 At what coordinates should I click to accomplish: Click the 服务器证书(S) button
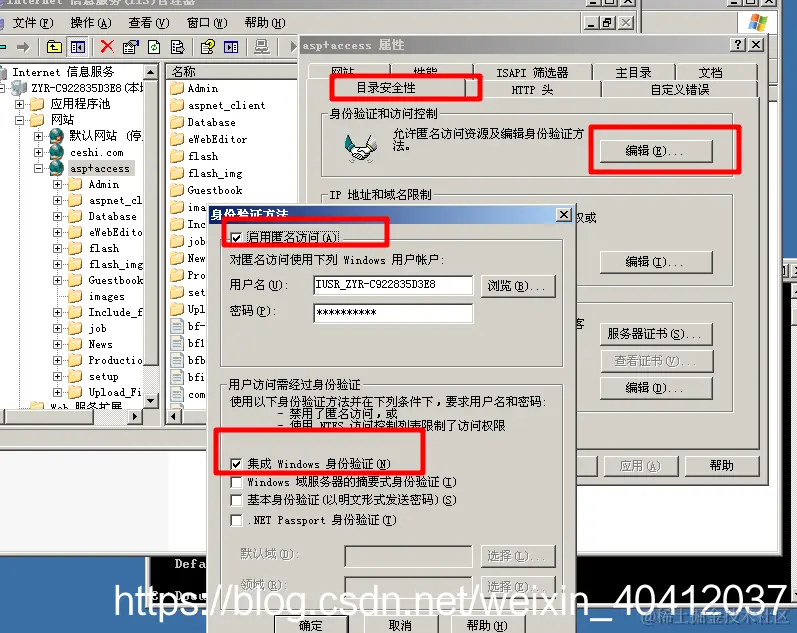tap(656, 334)
